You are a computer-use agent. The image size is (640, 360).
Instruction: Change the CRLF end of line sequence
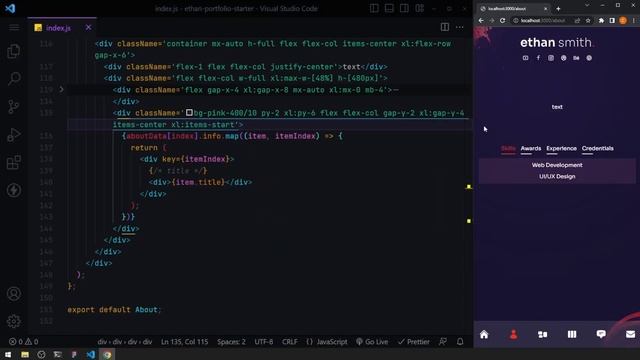[x=290, y=342]
